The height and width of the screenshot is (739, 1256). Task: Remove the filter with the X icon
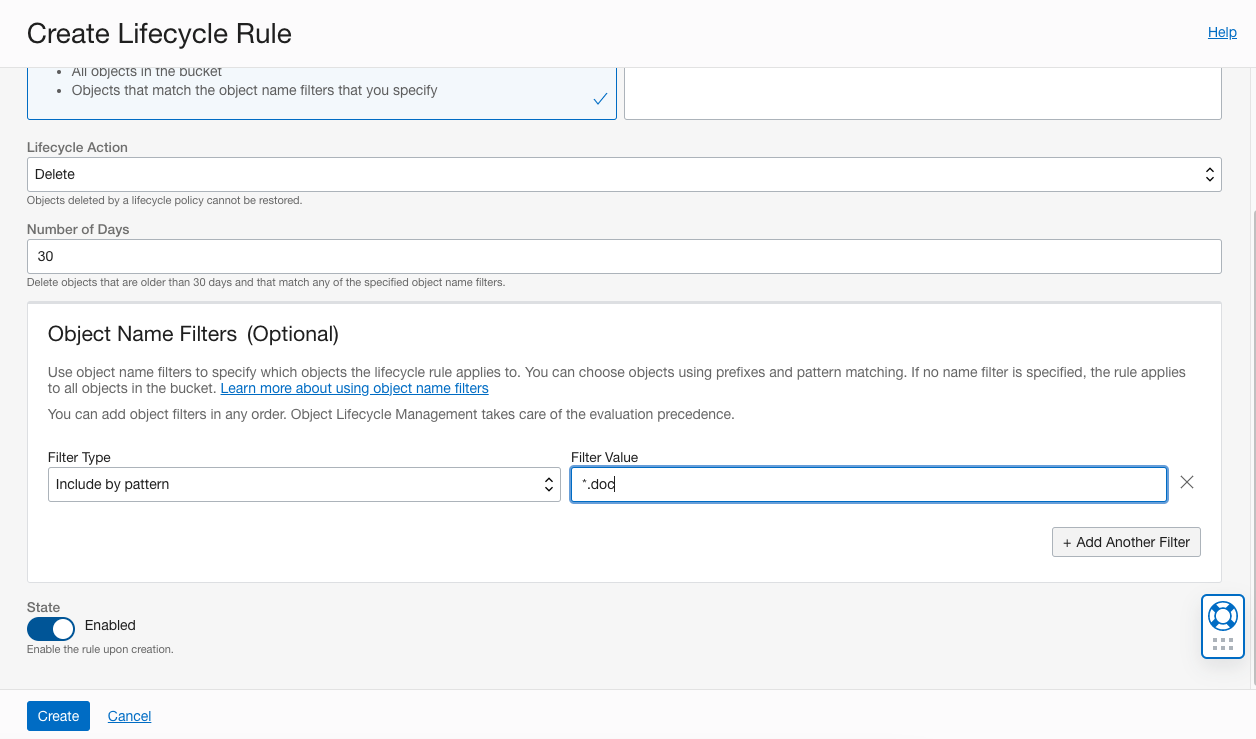pos(1187,483)
